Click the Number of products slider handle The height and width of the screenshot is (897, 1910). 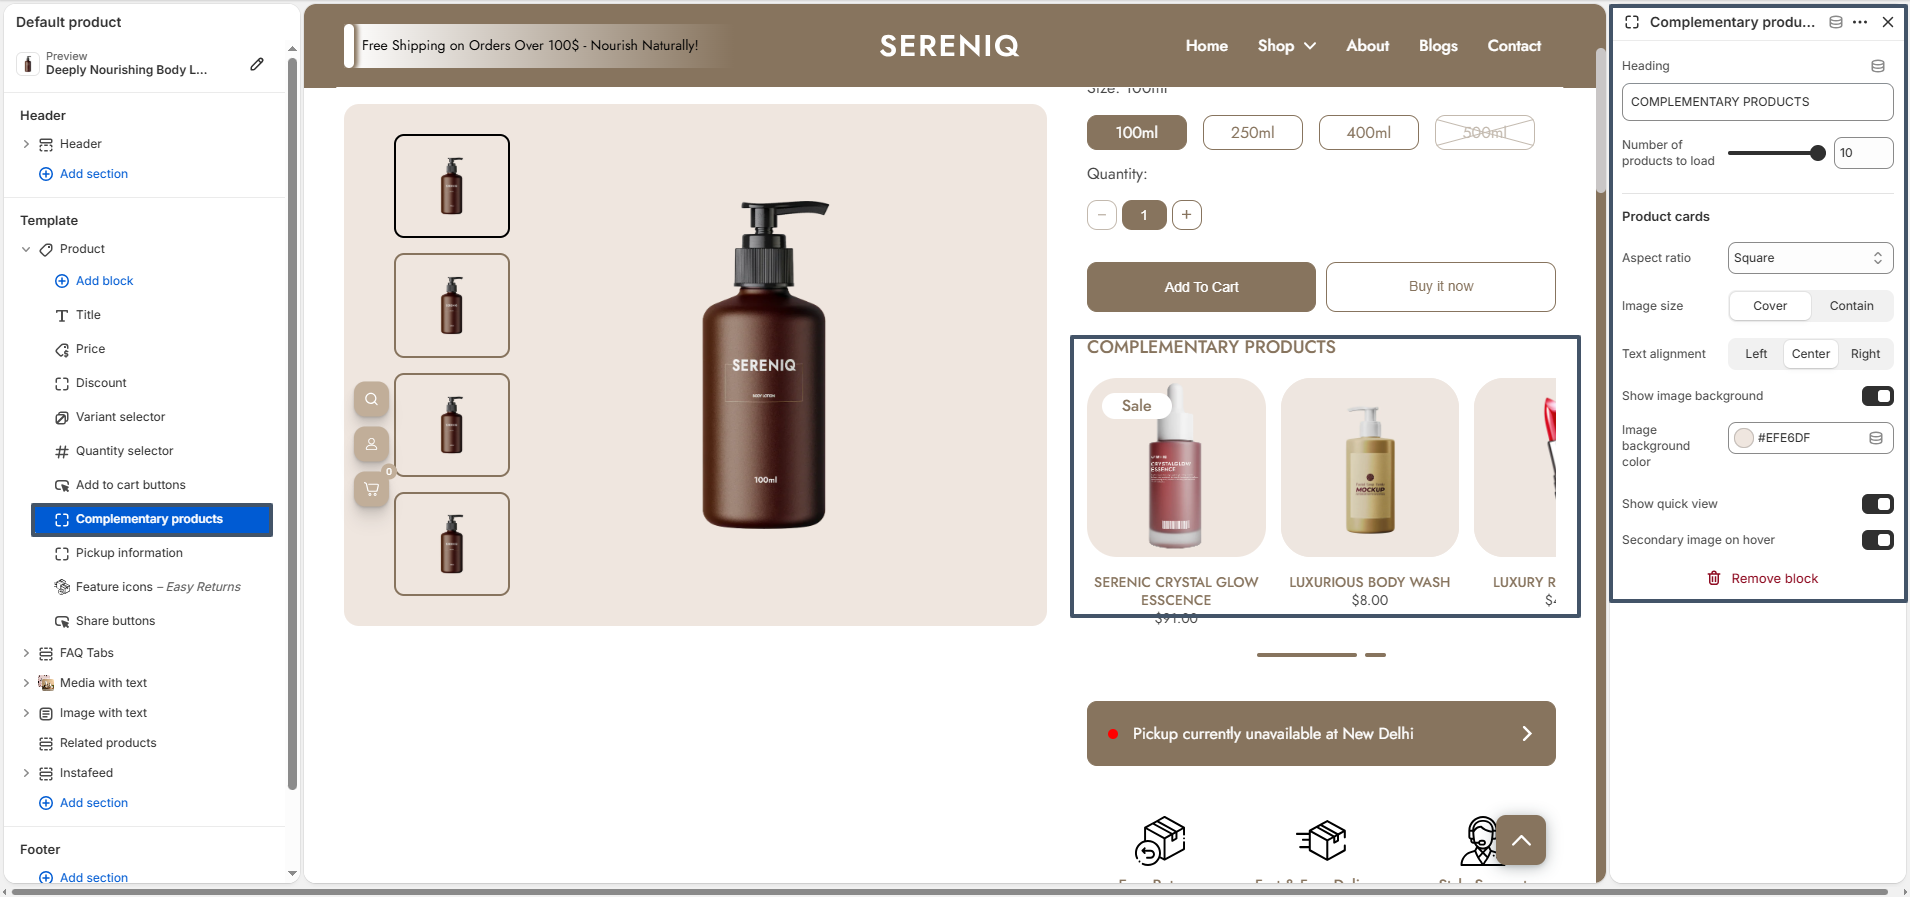coord(1818,153)
